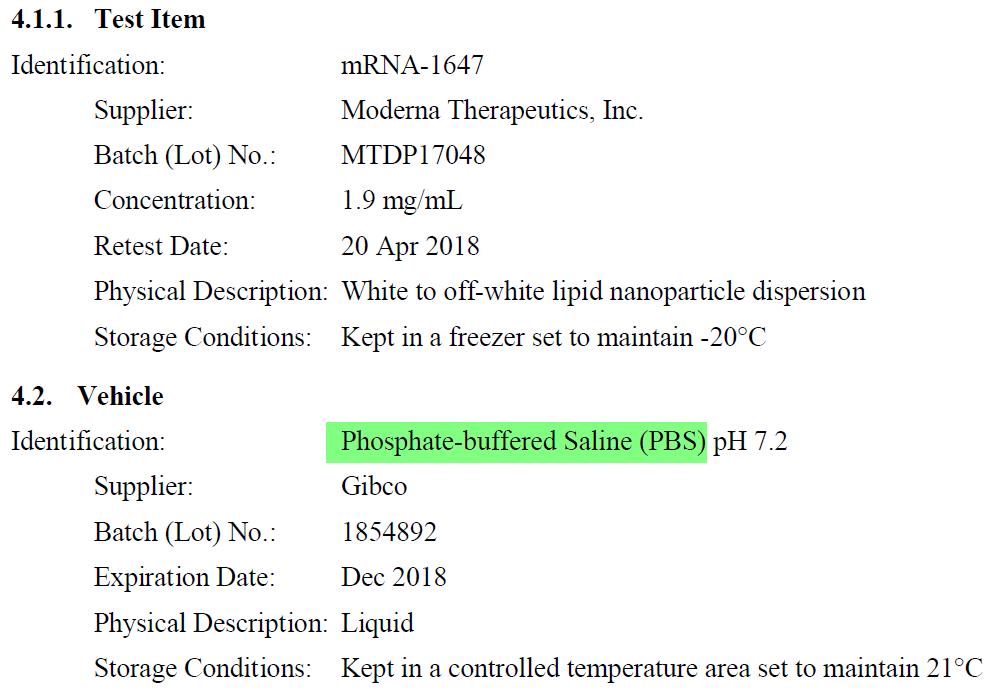Image resolution: width=990 pixels, height=694 pixels.
Task: Click the 4.1.1. Test Item heading
Action: tap(108, 19)
